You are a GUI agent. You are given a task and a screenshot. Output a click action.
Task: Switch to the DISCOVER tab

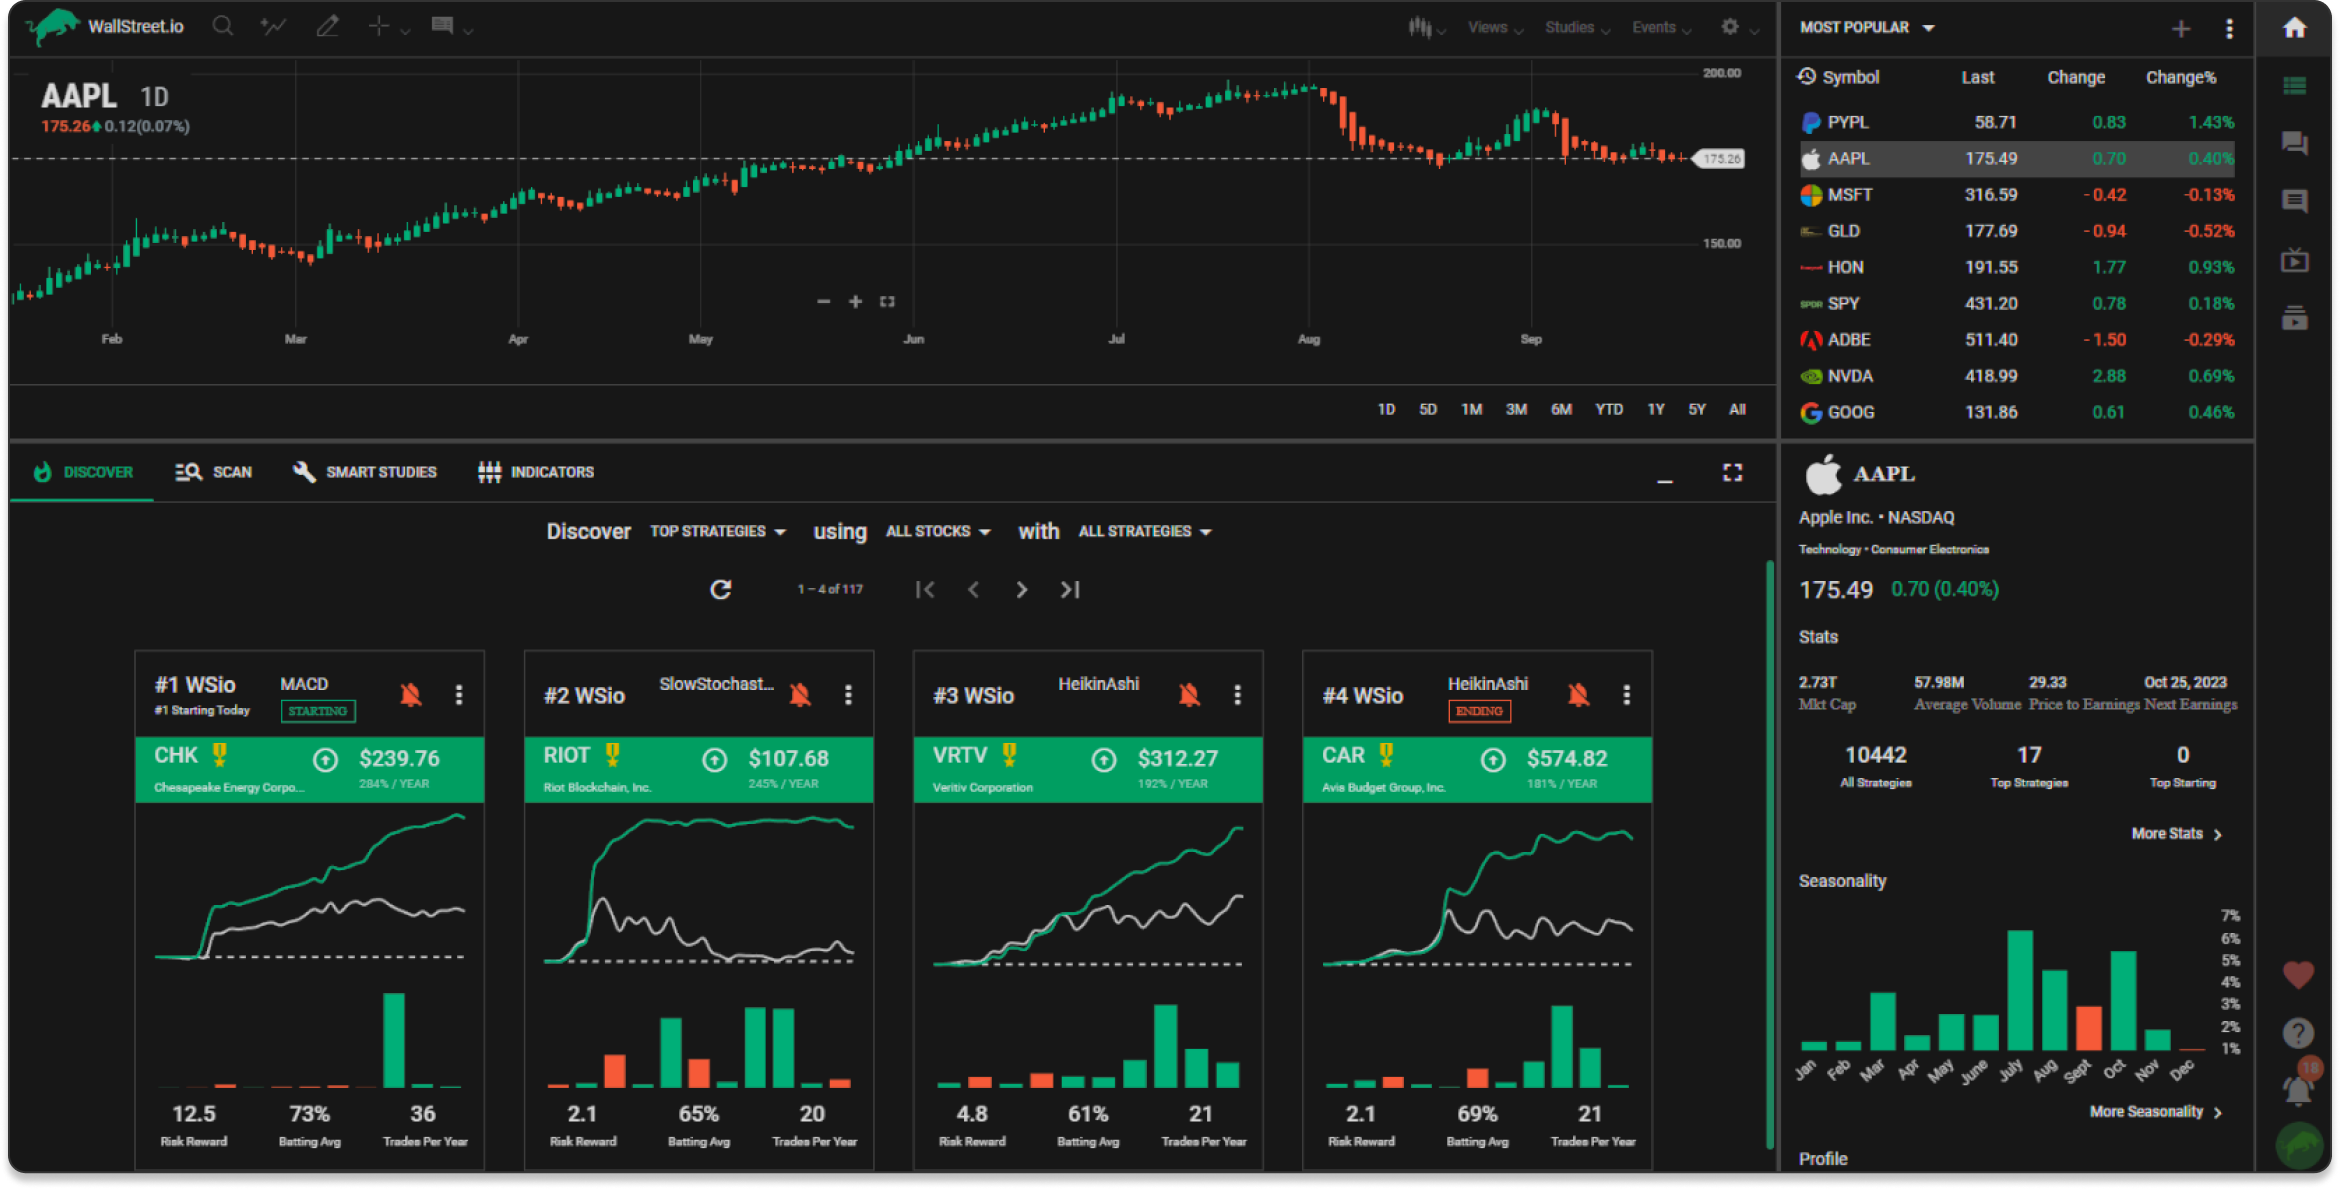point(83,472)
